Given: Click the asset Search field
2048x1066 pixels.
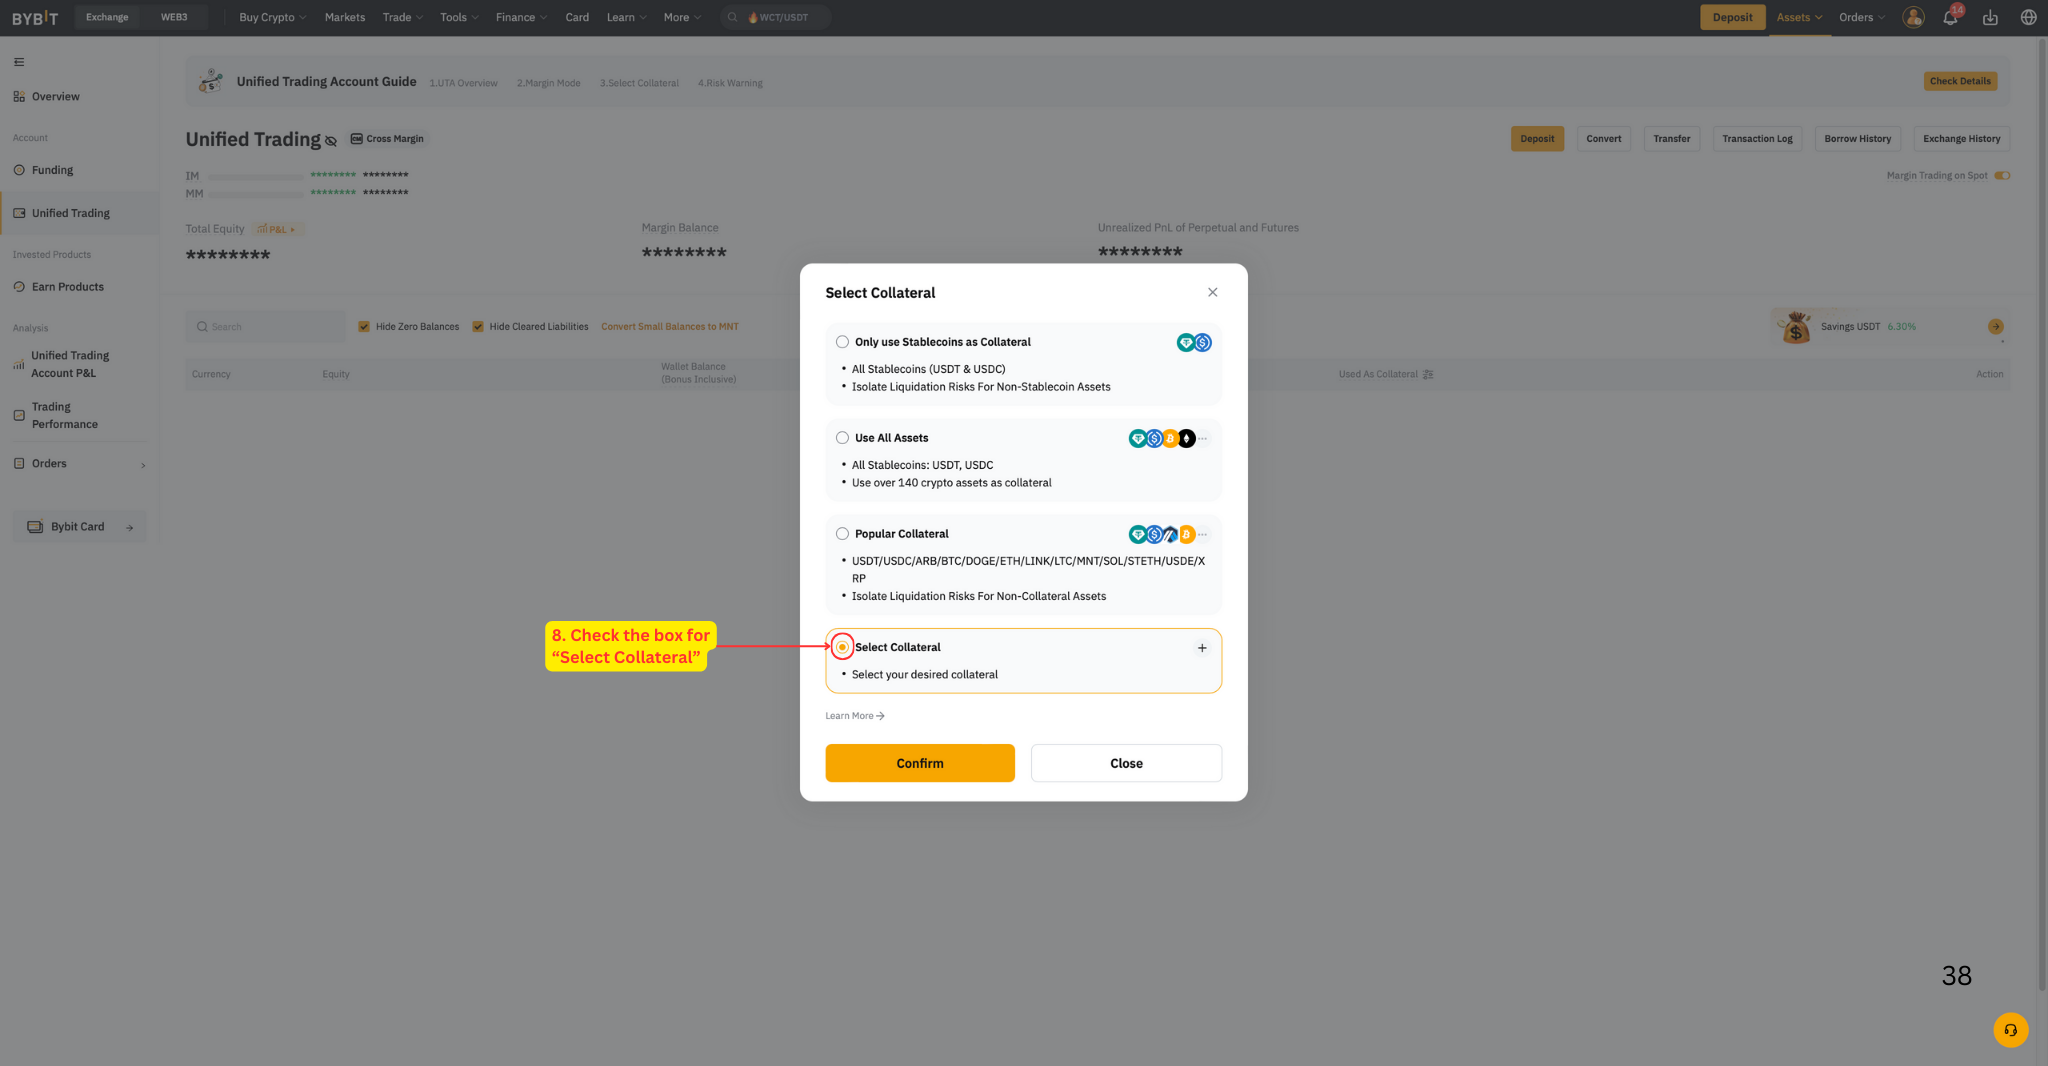Looking at the screenshot, I should [x=265, y=327].
